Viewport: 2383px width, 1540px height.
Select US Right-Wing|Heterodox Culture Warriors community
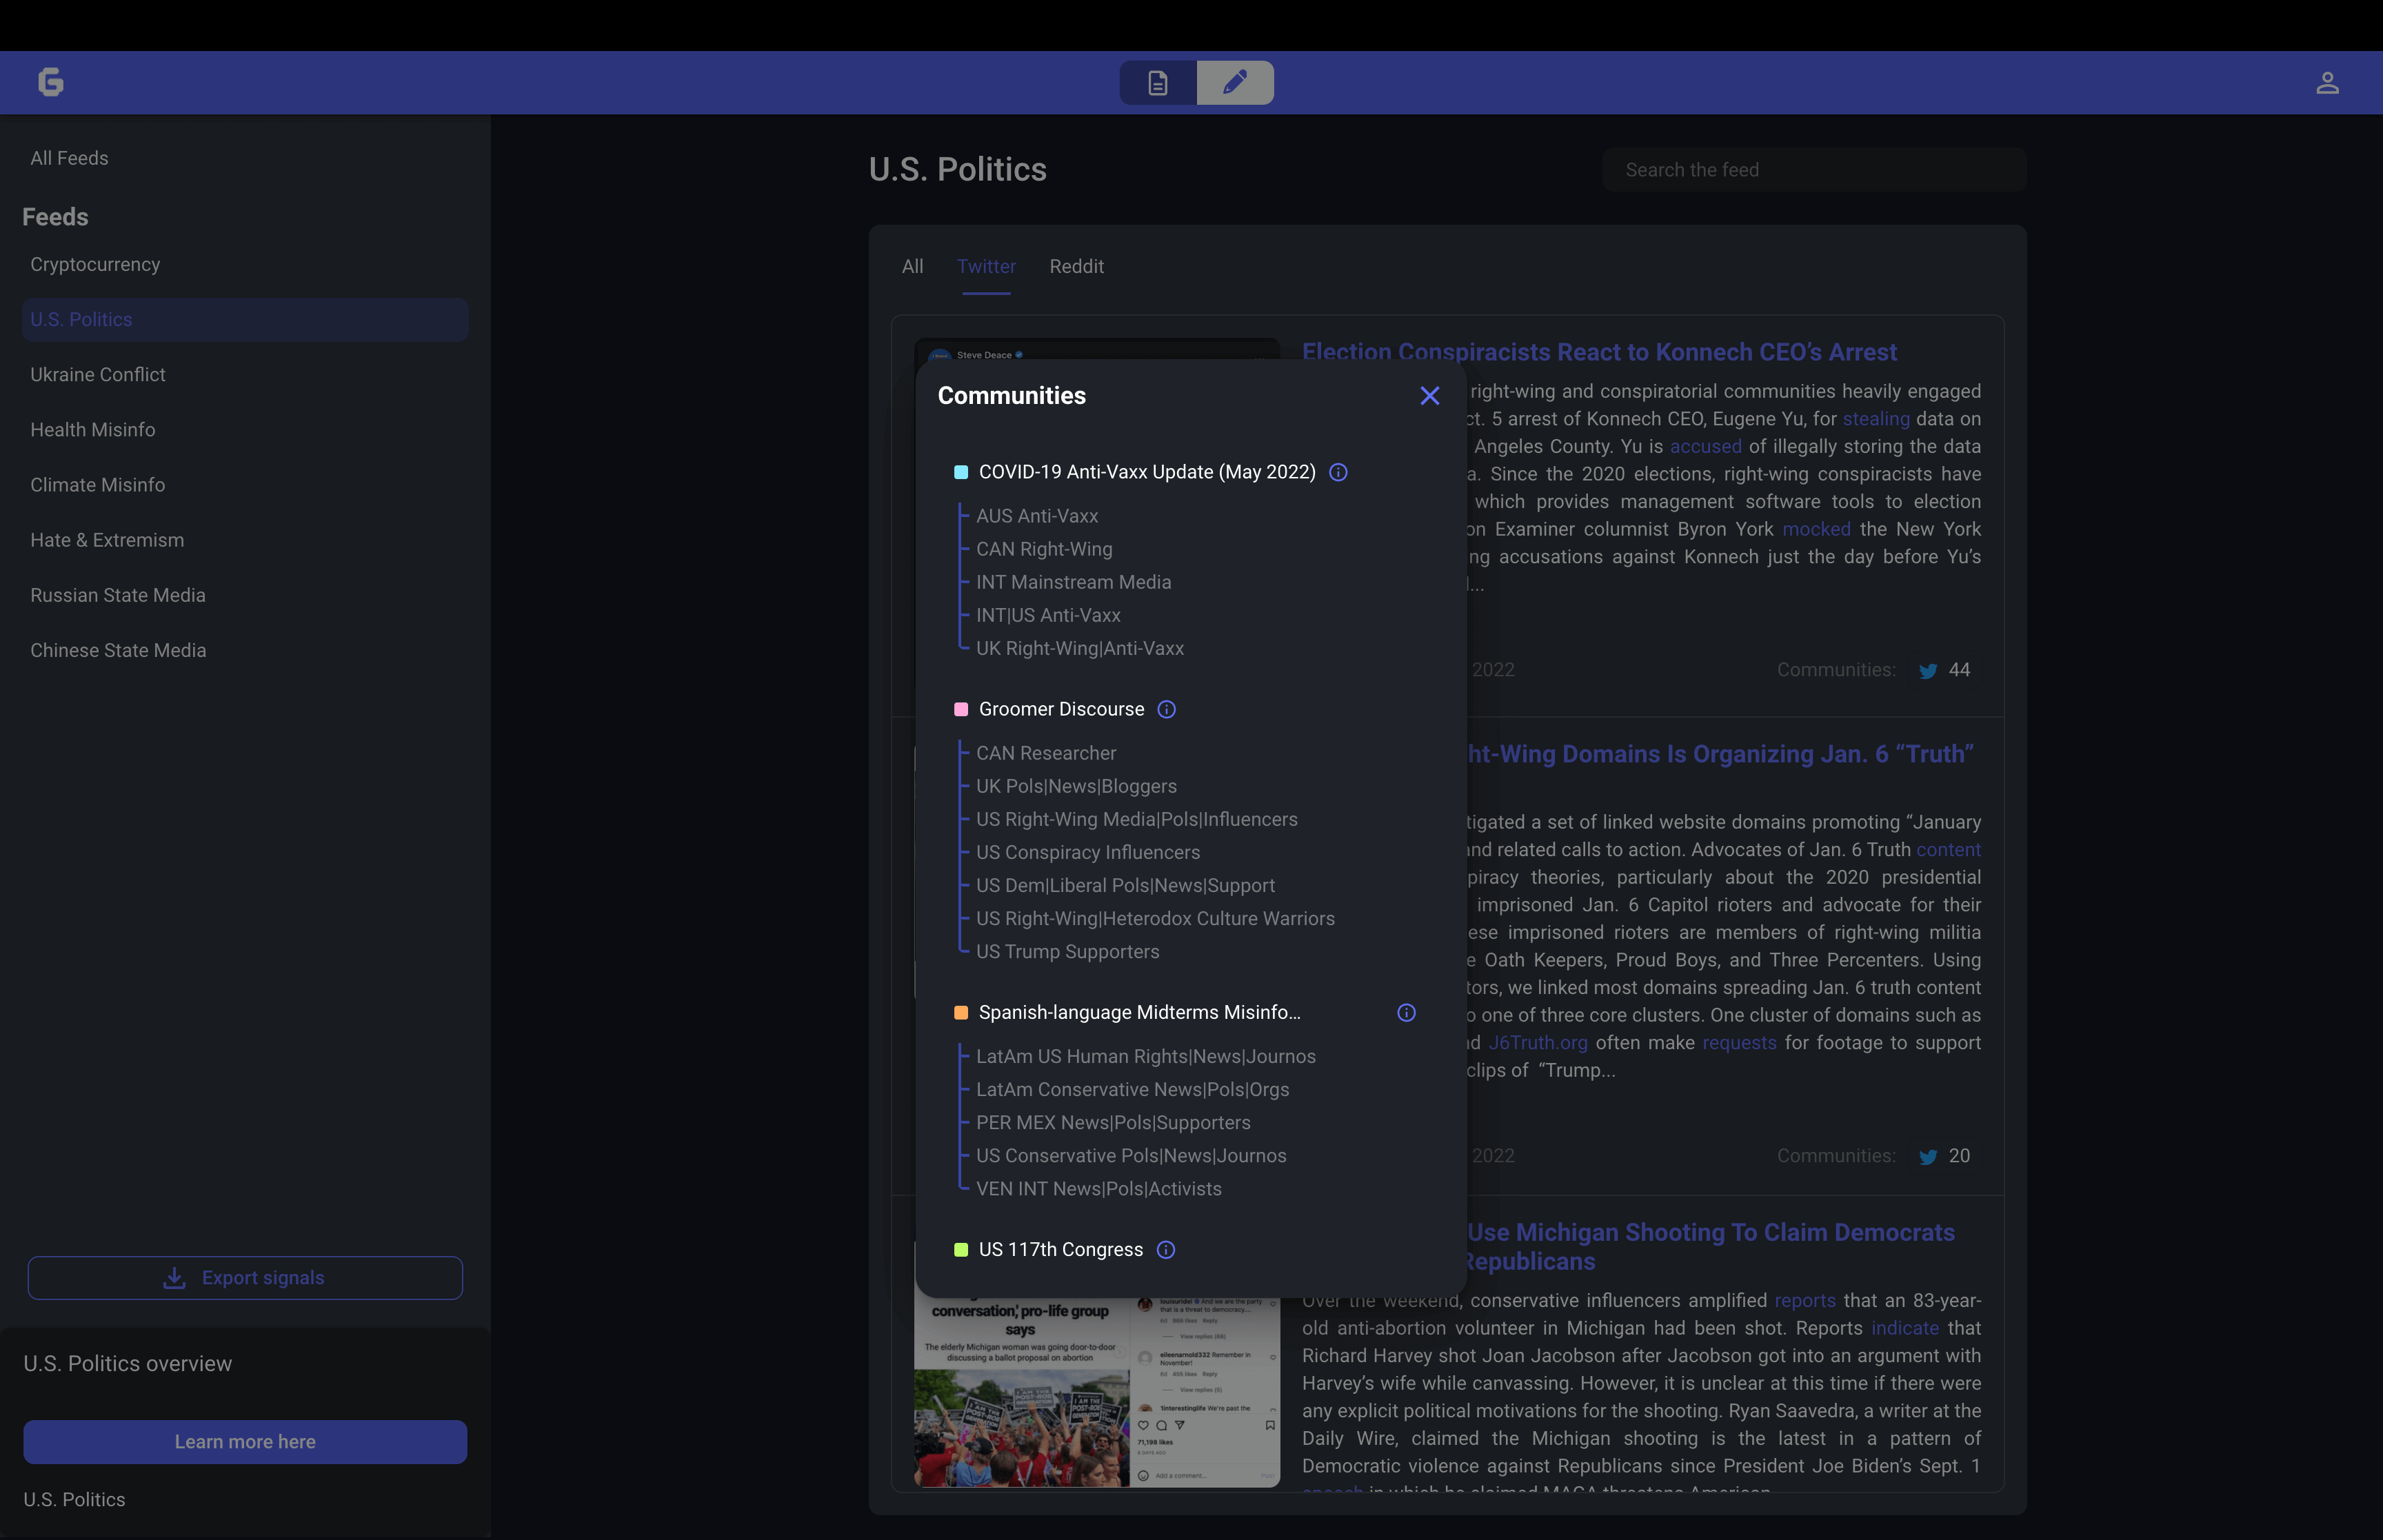click(1155, 918)
